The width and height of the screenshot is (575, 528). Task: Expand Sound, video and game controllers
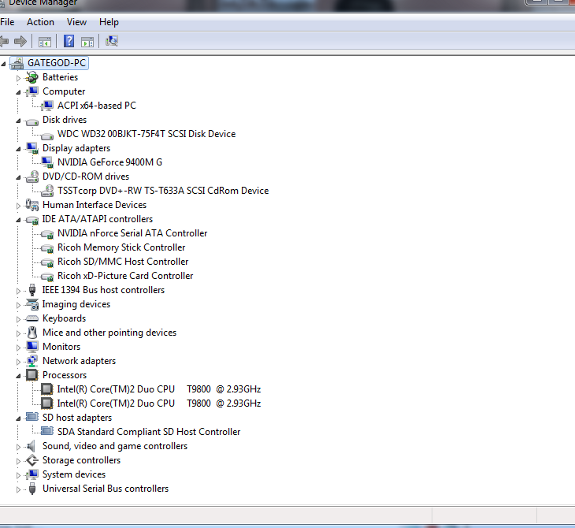pyautogui.click(x=18, y=447)
